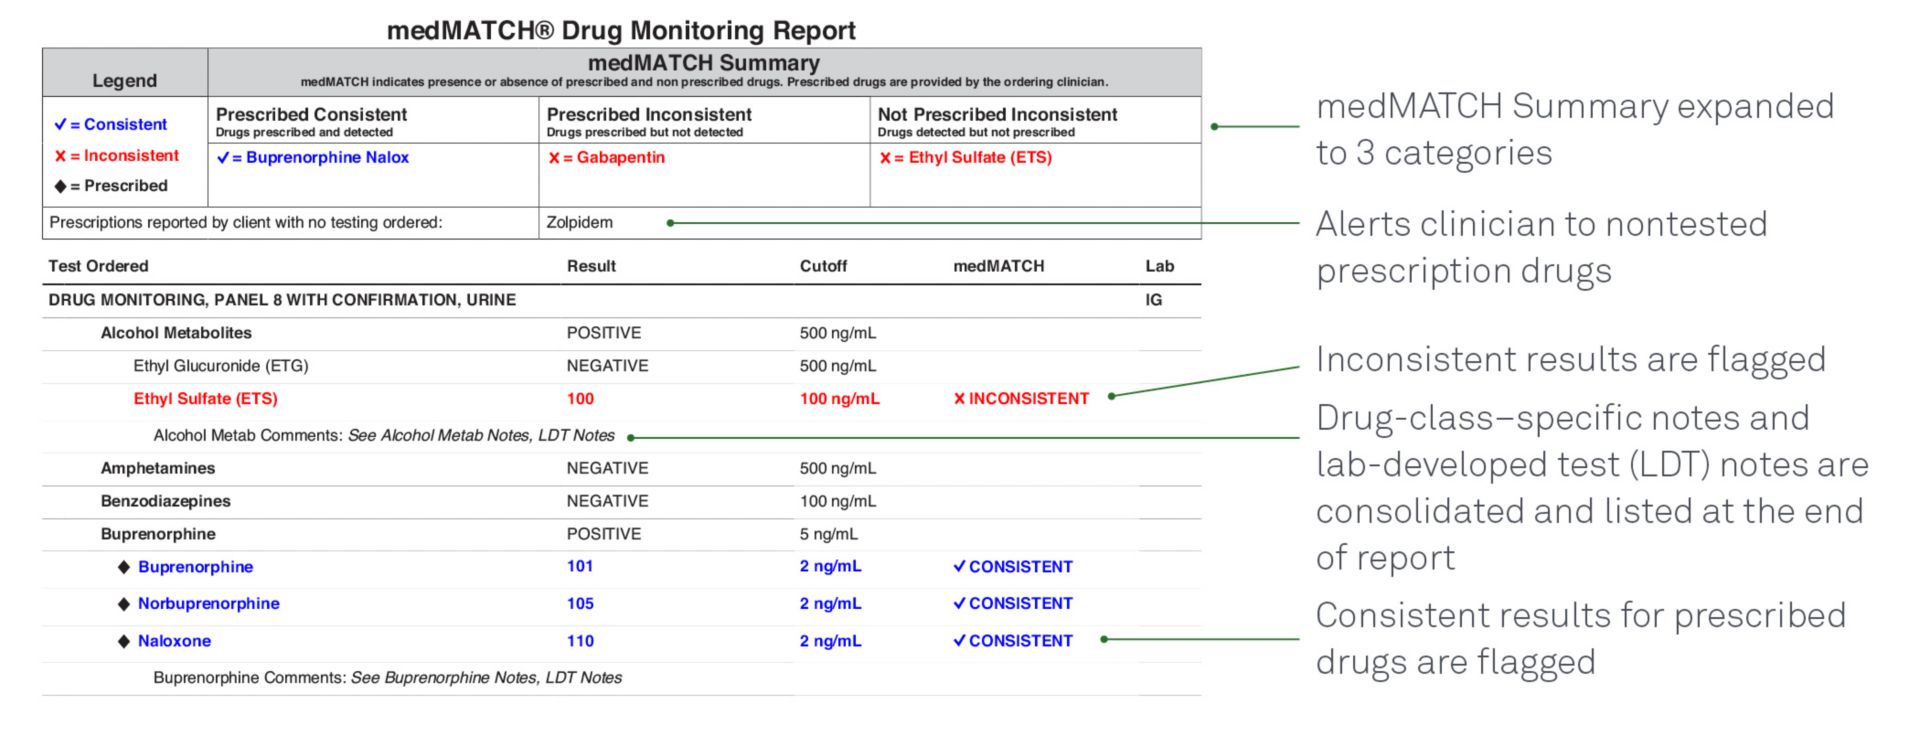Click the checkmark in Naloxone's CONSISTENT flag
Screen dimensions: 1920x732
(x=960, y=641)
